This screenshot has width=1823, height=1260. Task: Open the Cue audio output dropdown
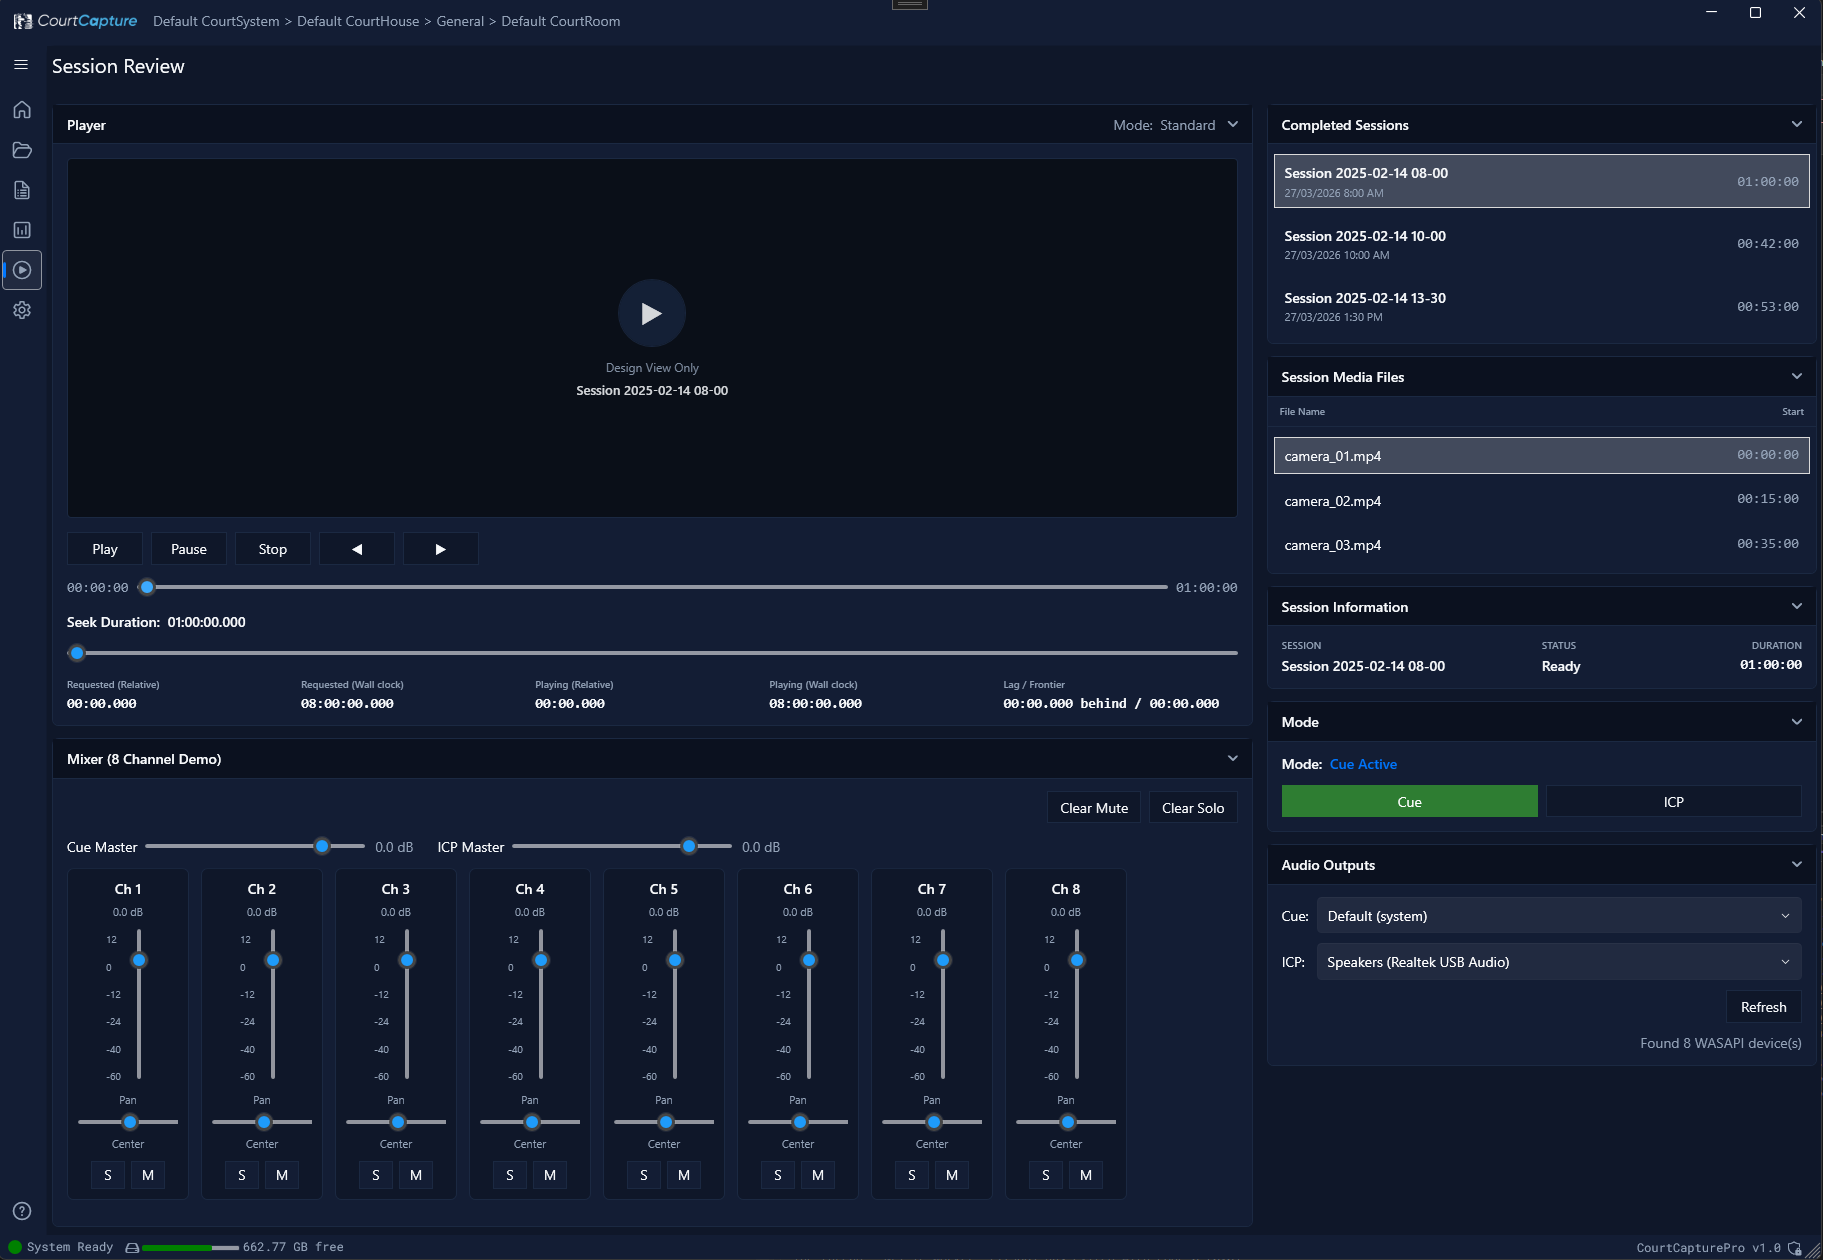click(1558, 916)
